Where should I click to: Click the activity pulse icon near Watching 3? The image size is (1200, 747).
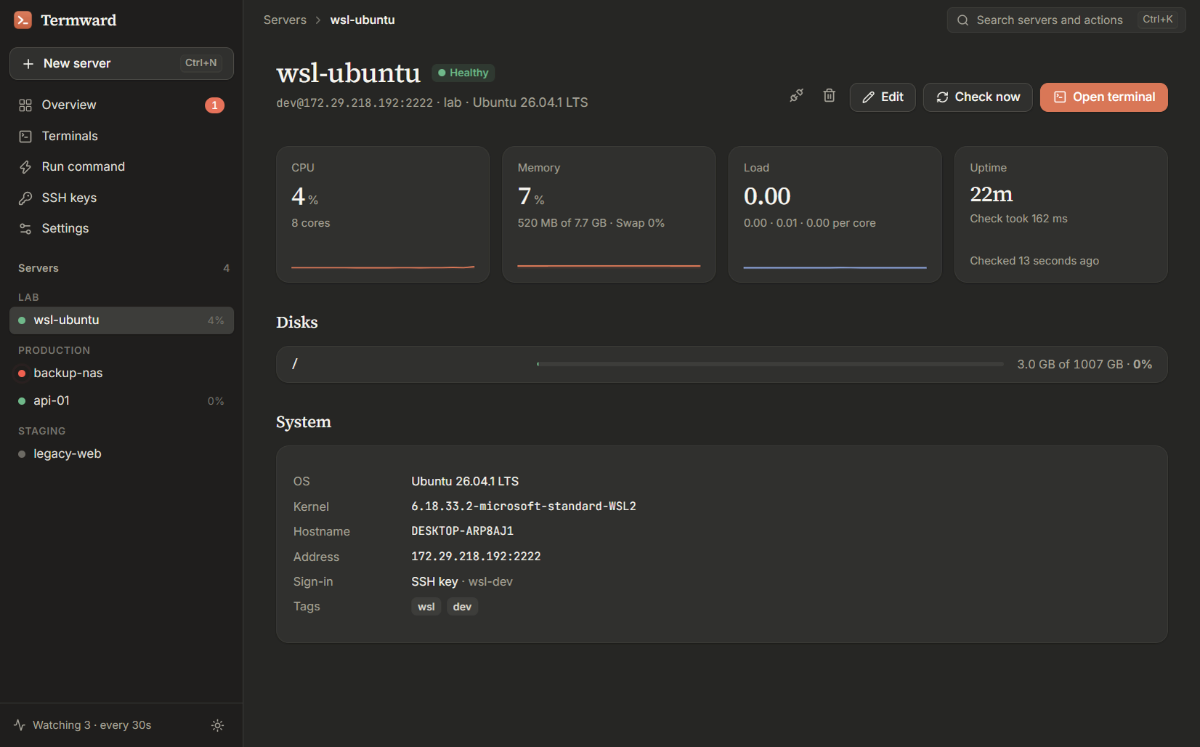click(20, 725)
